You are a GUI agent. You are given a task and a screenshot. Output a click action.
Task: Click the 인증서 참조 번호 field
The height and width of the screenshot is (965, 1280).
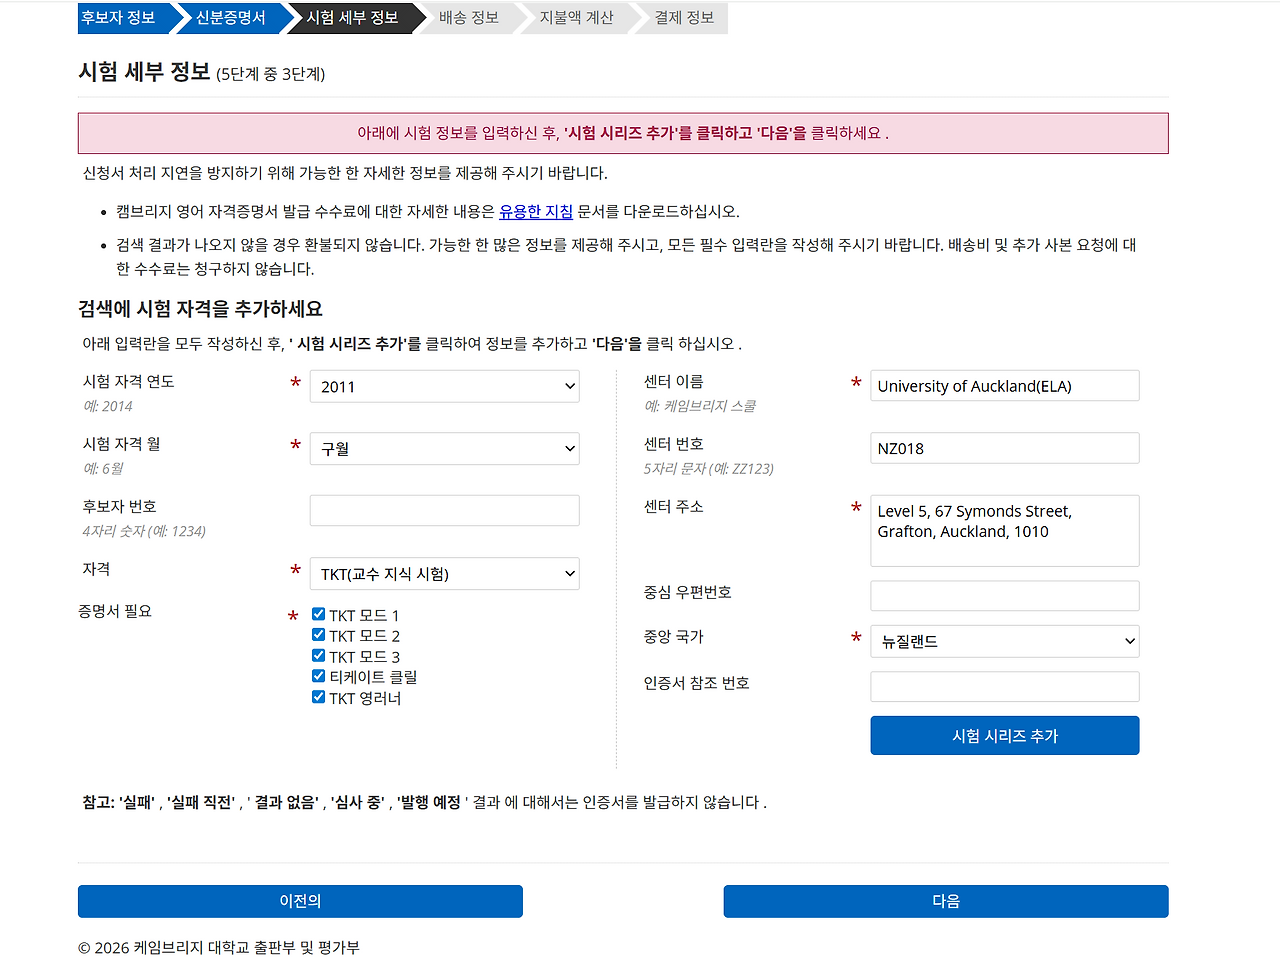pos(1004,687)
